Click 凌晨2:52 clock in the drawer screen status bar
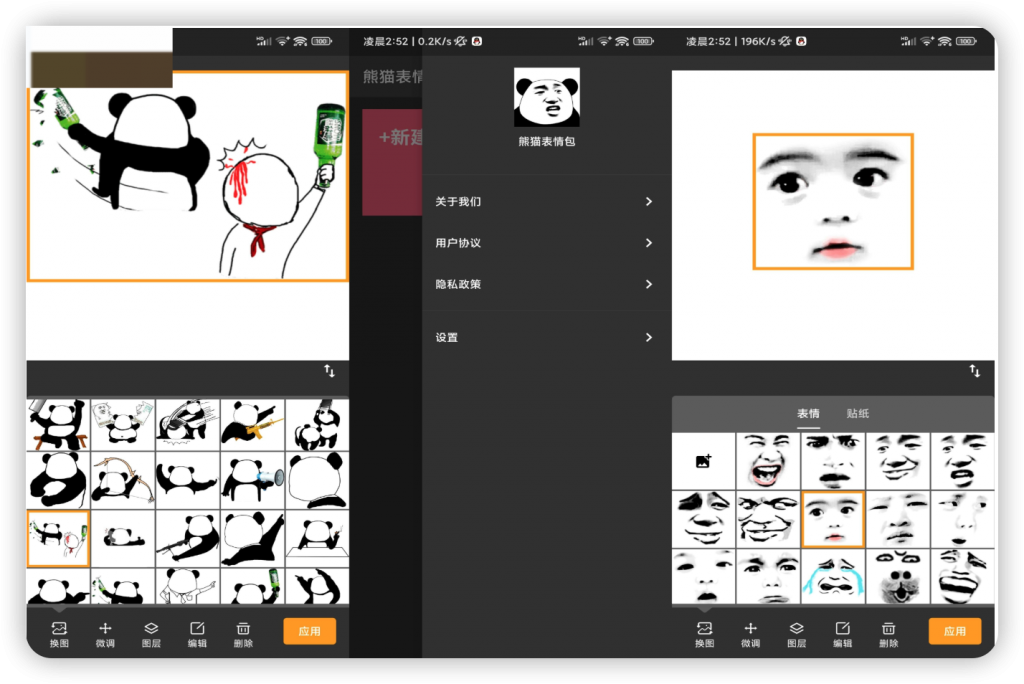The width and height of the screenshot is (1024, 684). point(385,41)
